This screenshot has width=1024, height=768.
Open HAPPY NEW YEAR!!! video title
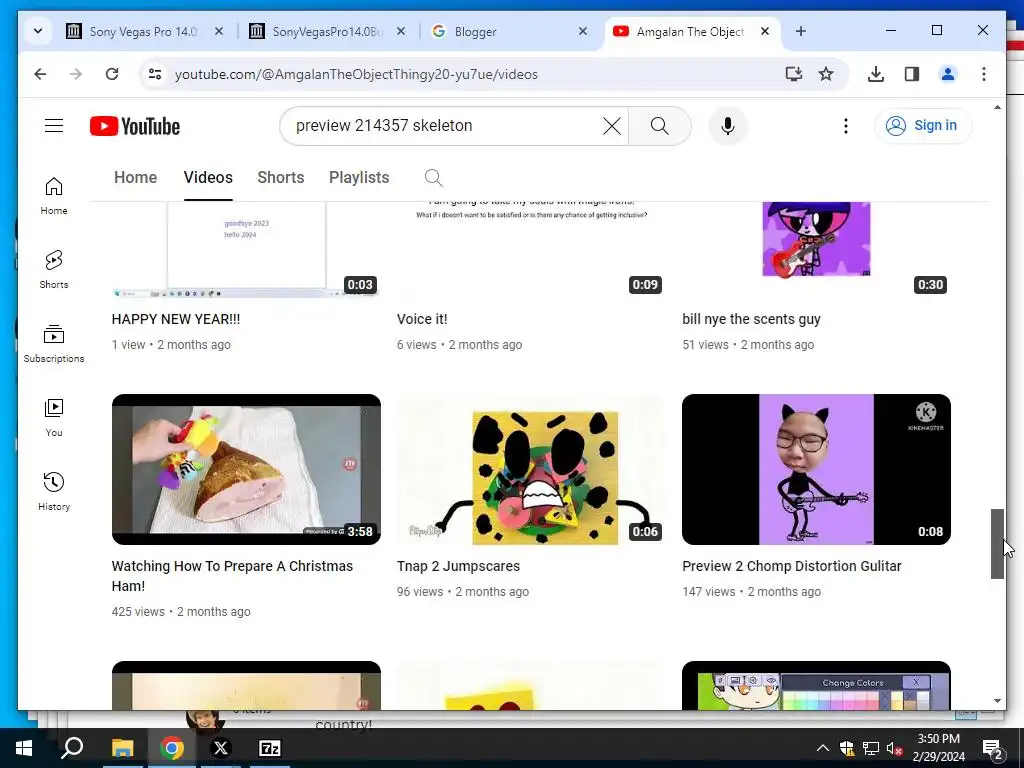pyautogui.click(x=176, y=319)
